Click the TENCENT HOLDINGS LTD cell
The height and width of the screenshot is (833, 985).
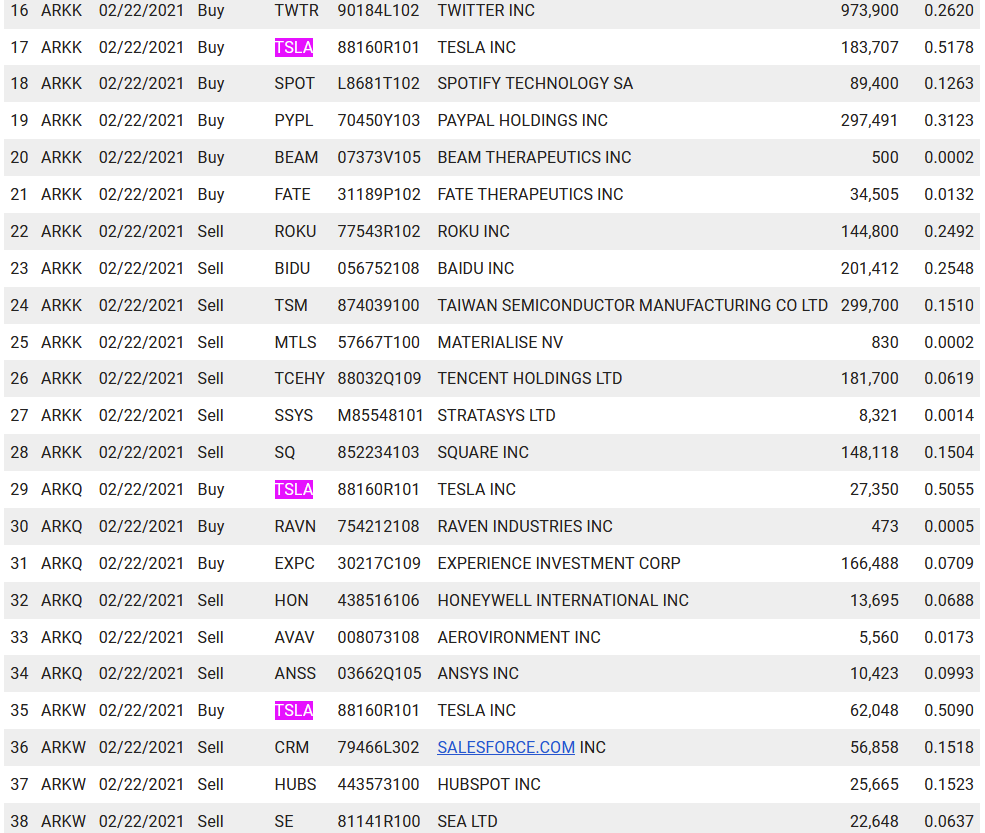[x=529, y=378]
